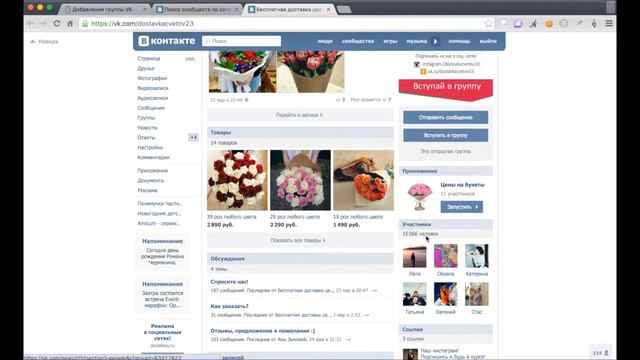Click orange extension icon in toolbar
This screenshot has height=360, width=640.
tap(549, 24)
